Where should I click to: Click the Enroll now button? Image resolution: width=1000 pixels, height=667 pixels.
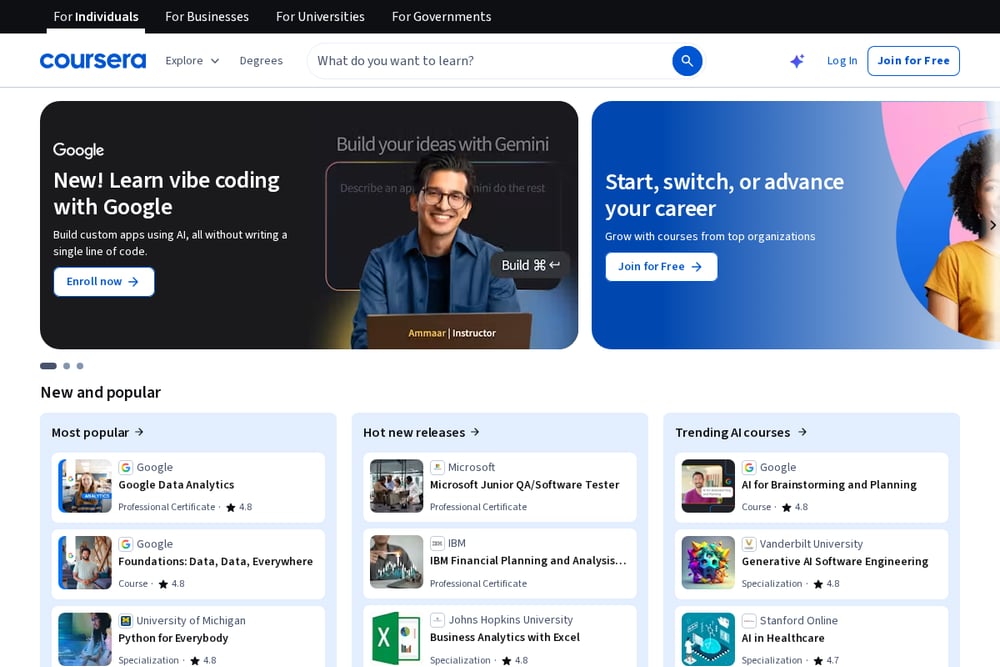104,281
